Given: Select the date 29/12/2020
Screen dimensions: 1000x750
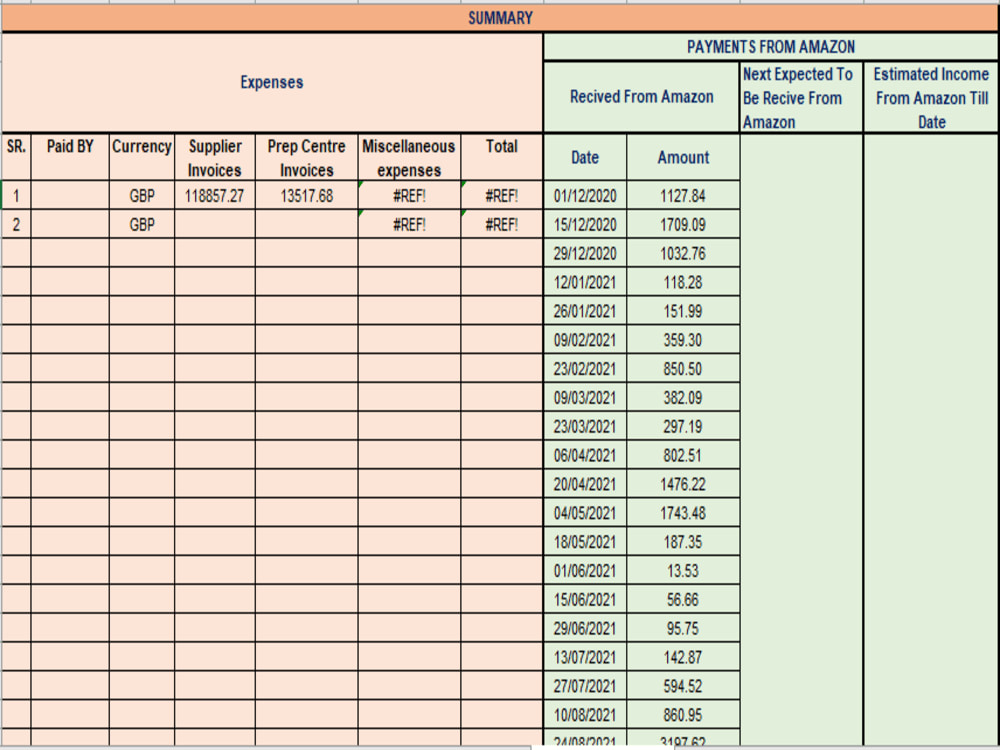Looking at the screenshot, I should 585,253.
